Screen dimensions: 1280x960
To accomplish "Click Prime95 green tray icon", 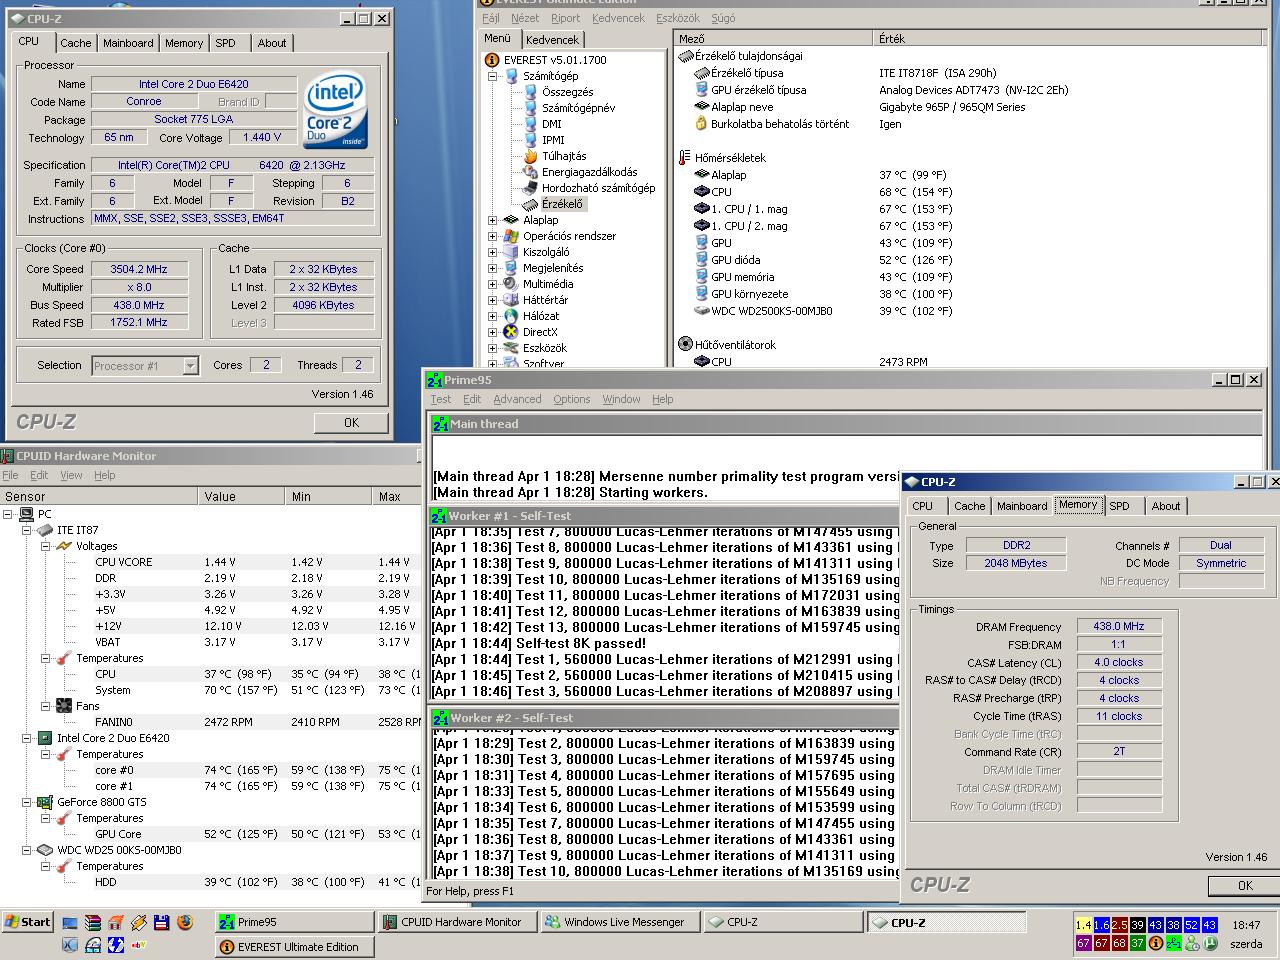I will (1174, 943).
